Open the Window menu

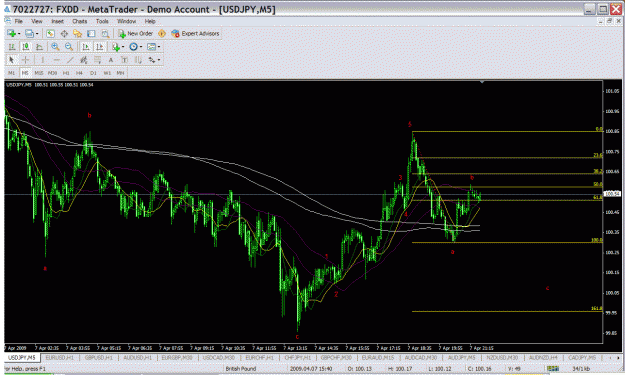coord(126,21)
